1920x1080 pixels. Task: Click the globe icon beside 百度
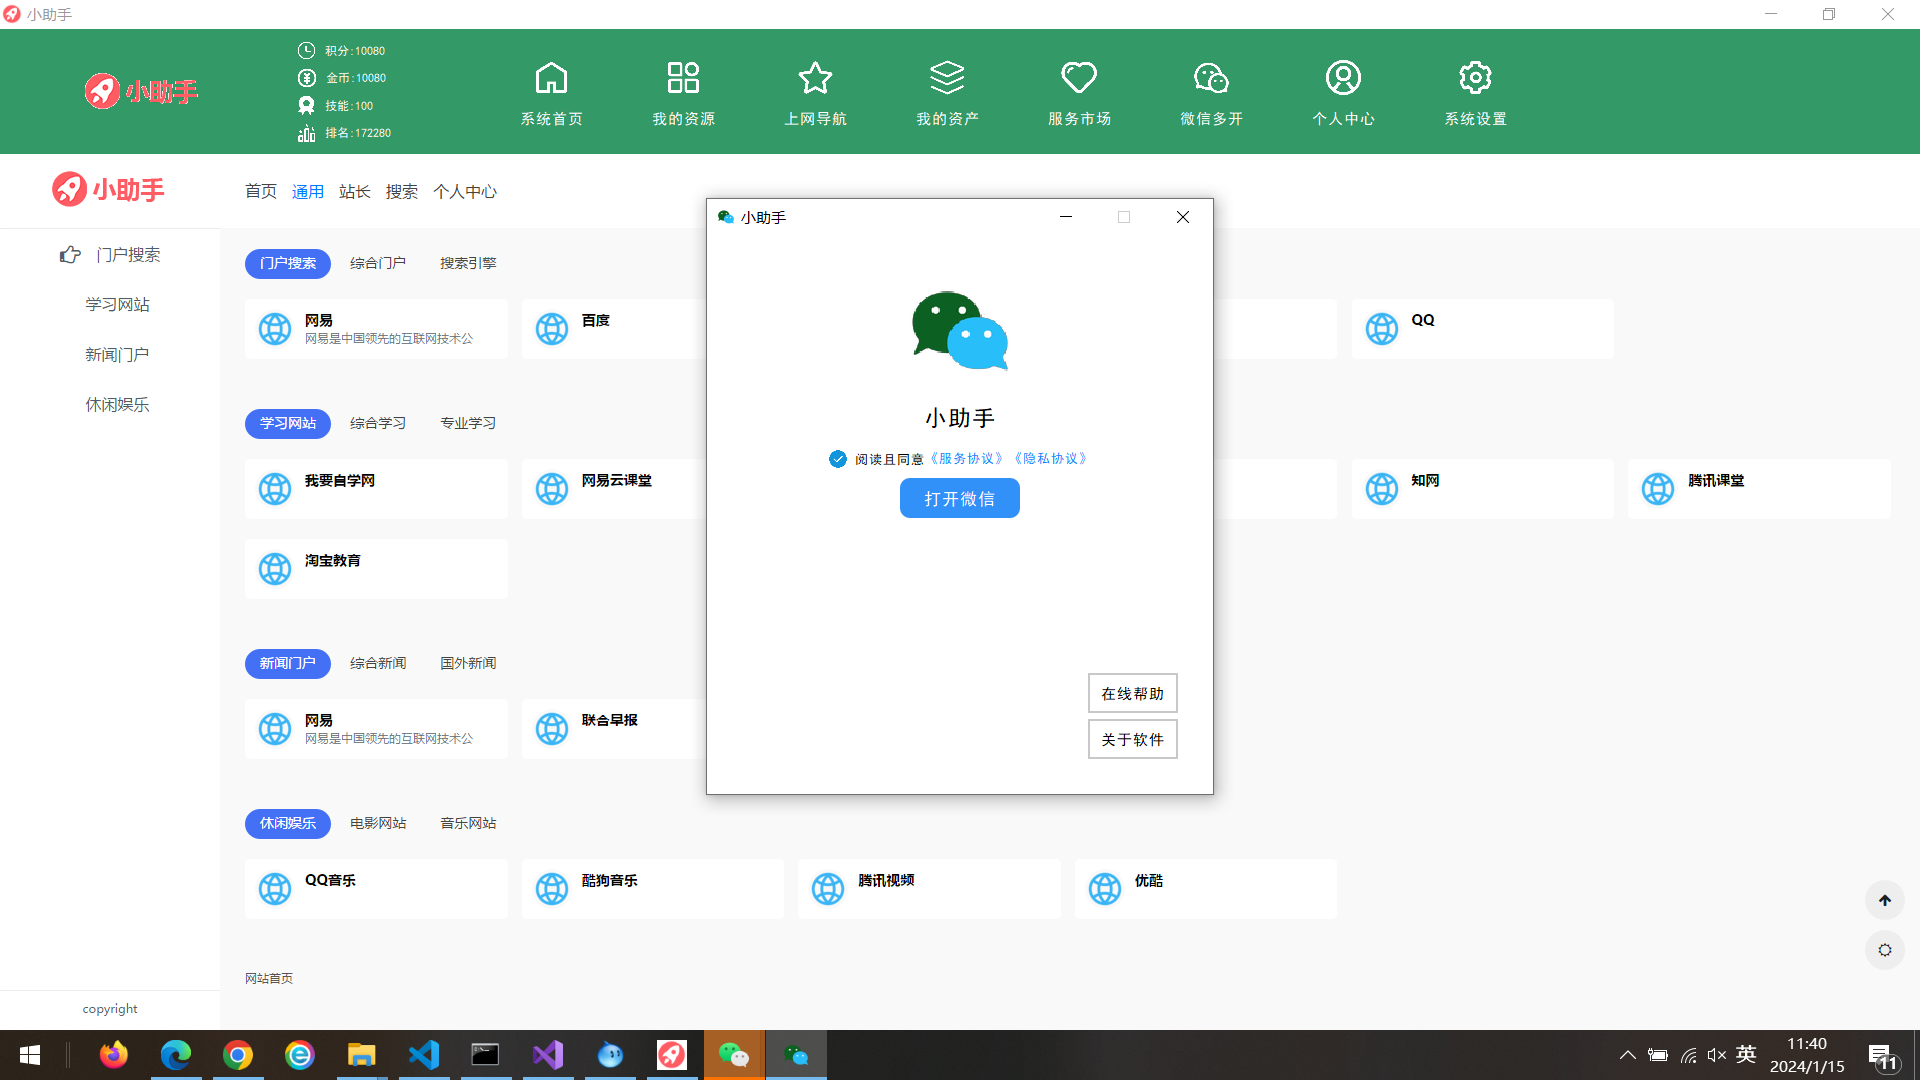point(552,328)
